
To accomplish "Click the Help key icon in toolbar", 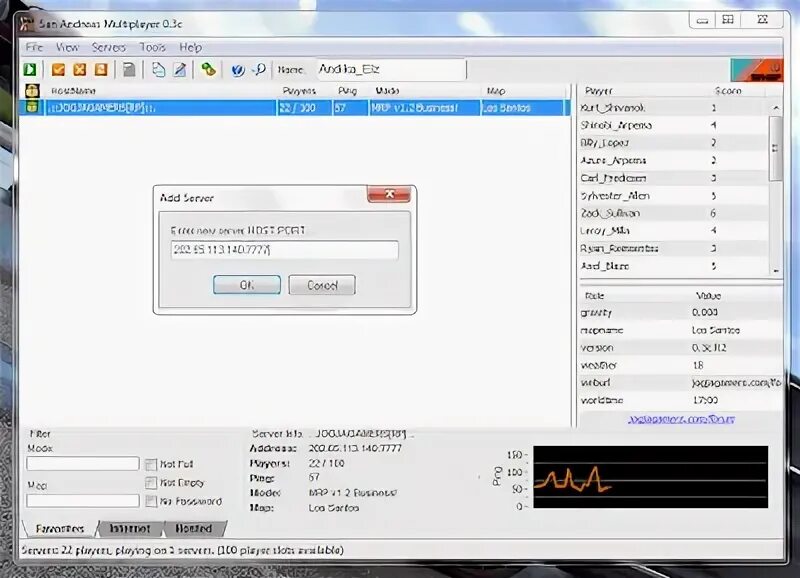I will pyautogui.click(x=259, y=69).
